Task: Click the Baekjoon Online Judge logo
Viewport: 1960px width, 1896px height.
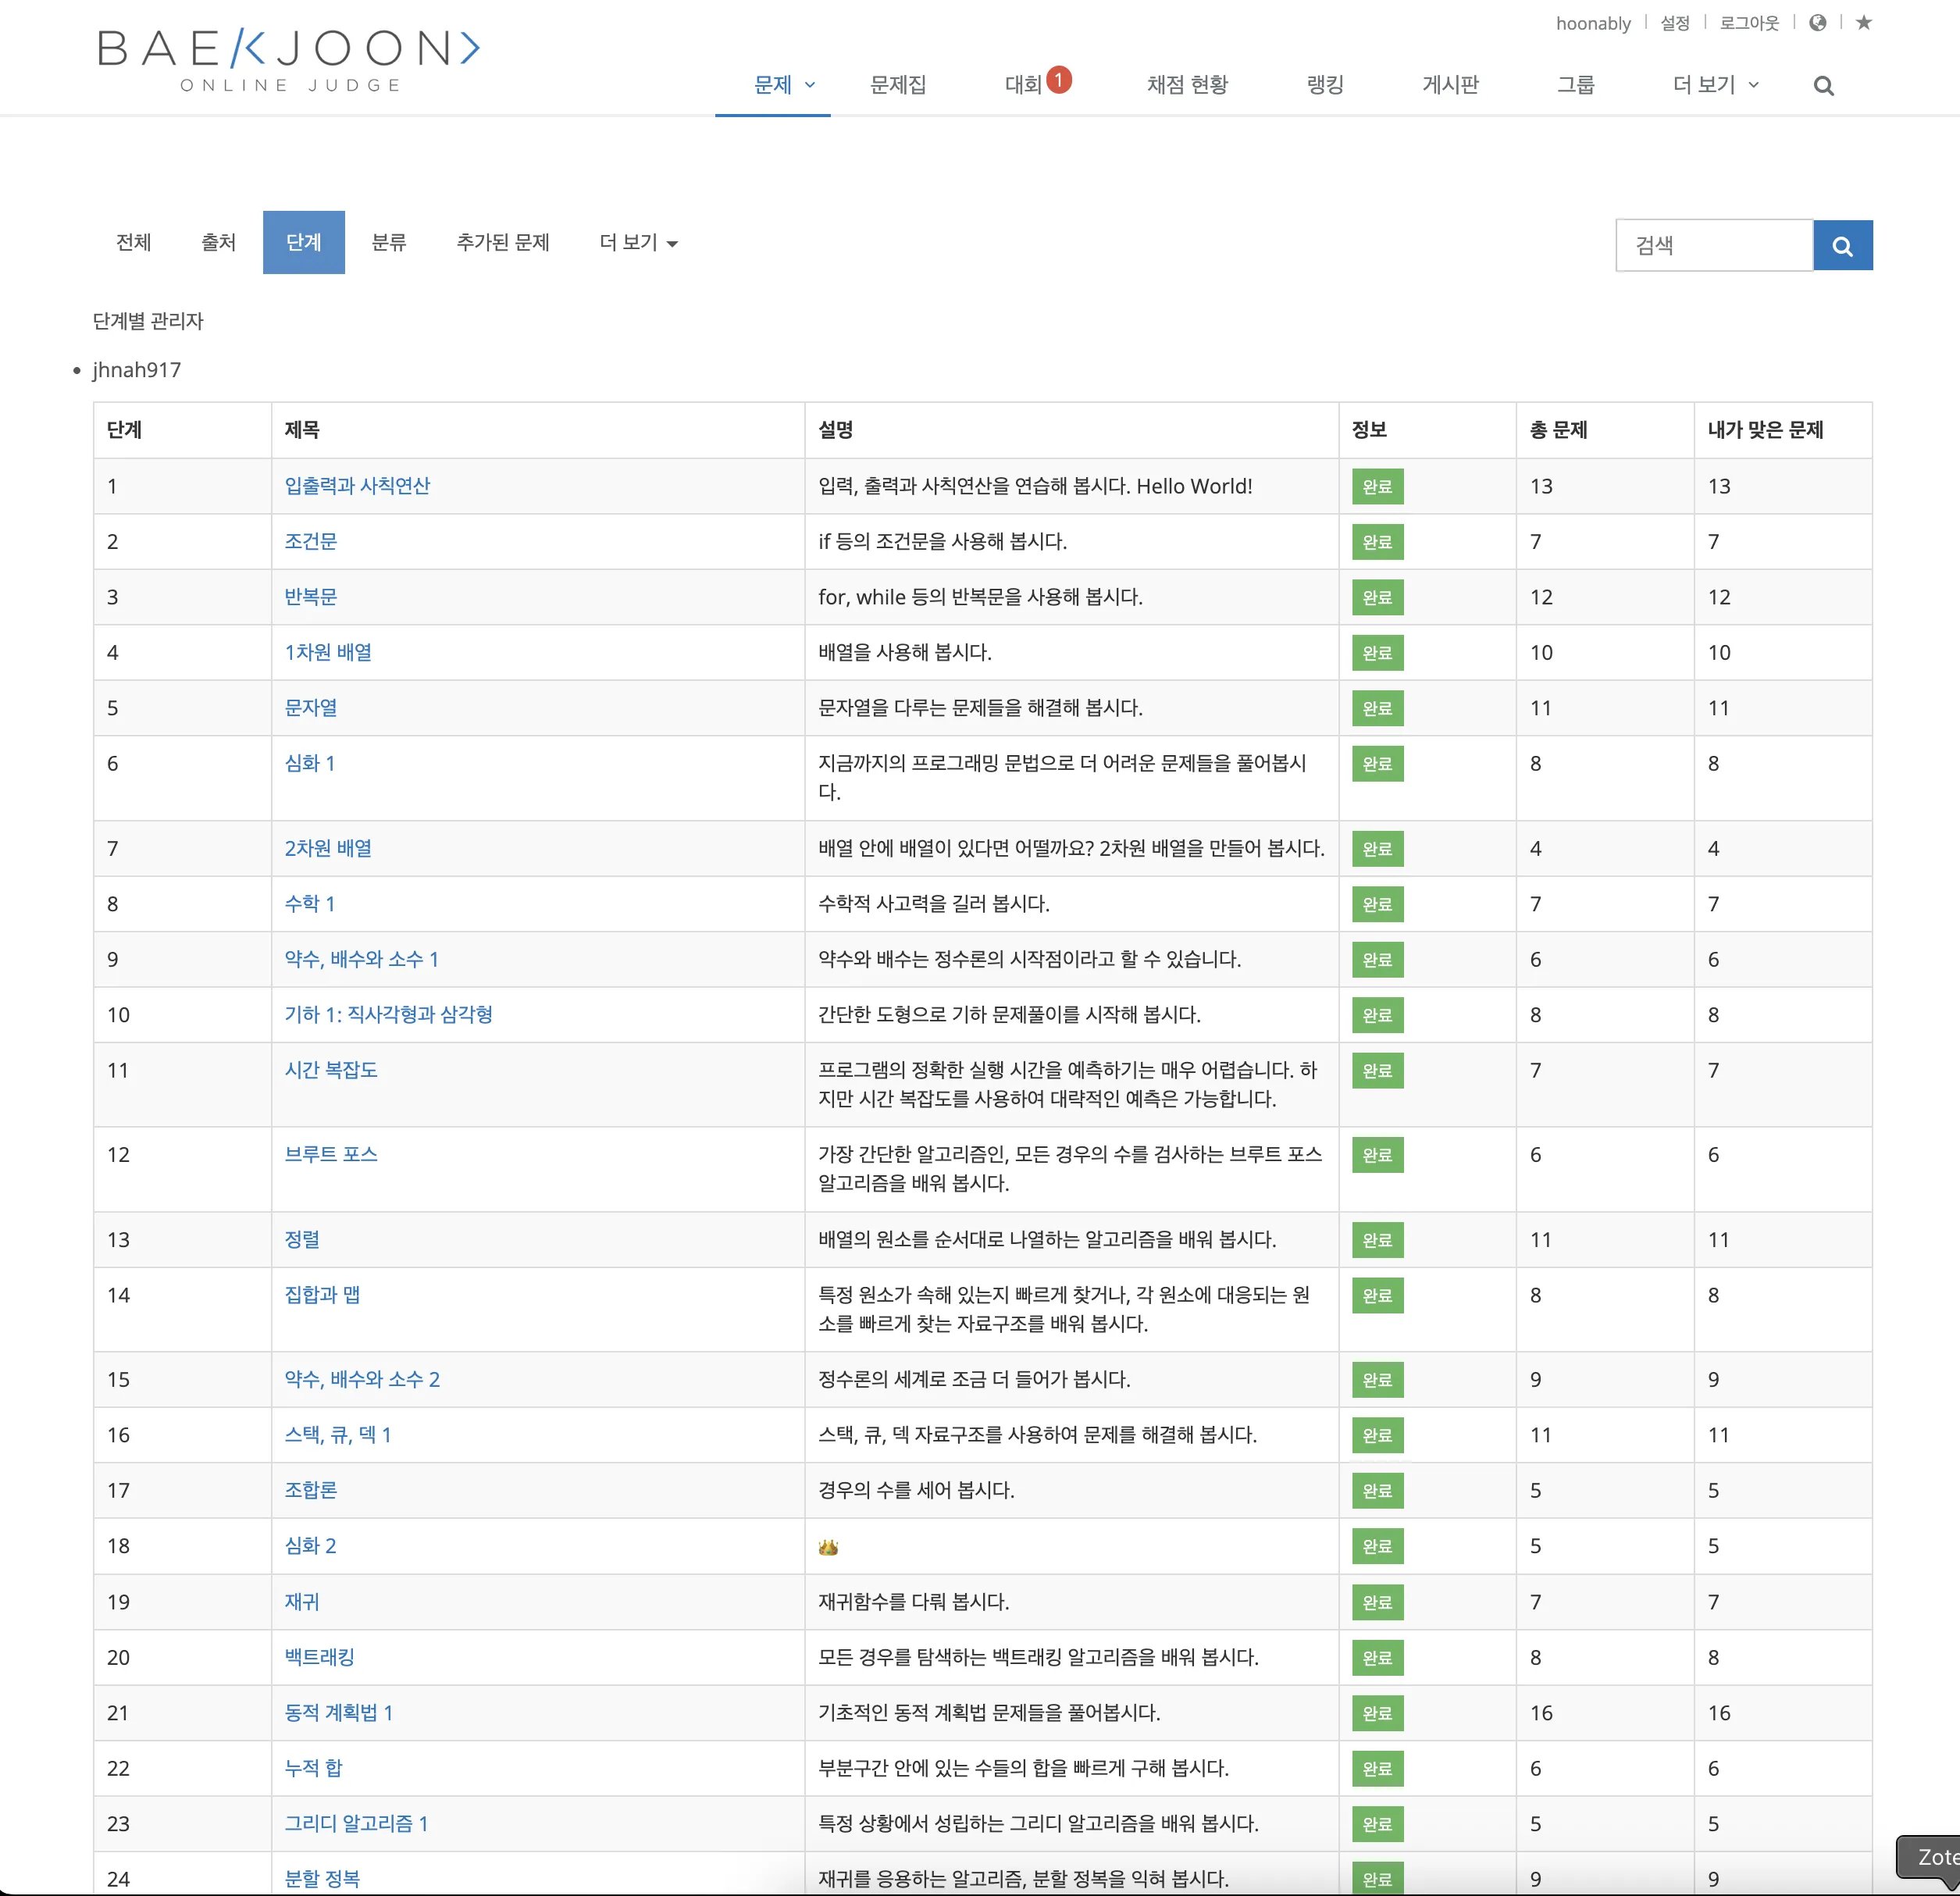Action: (x=289, y=60)
